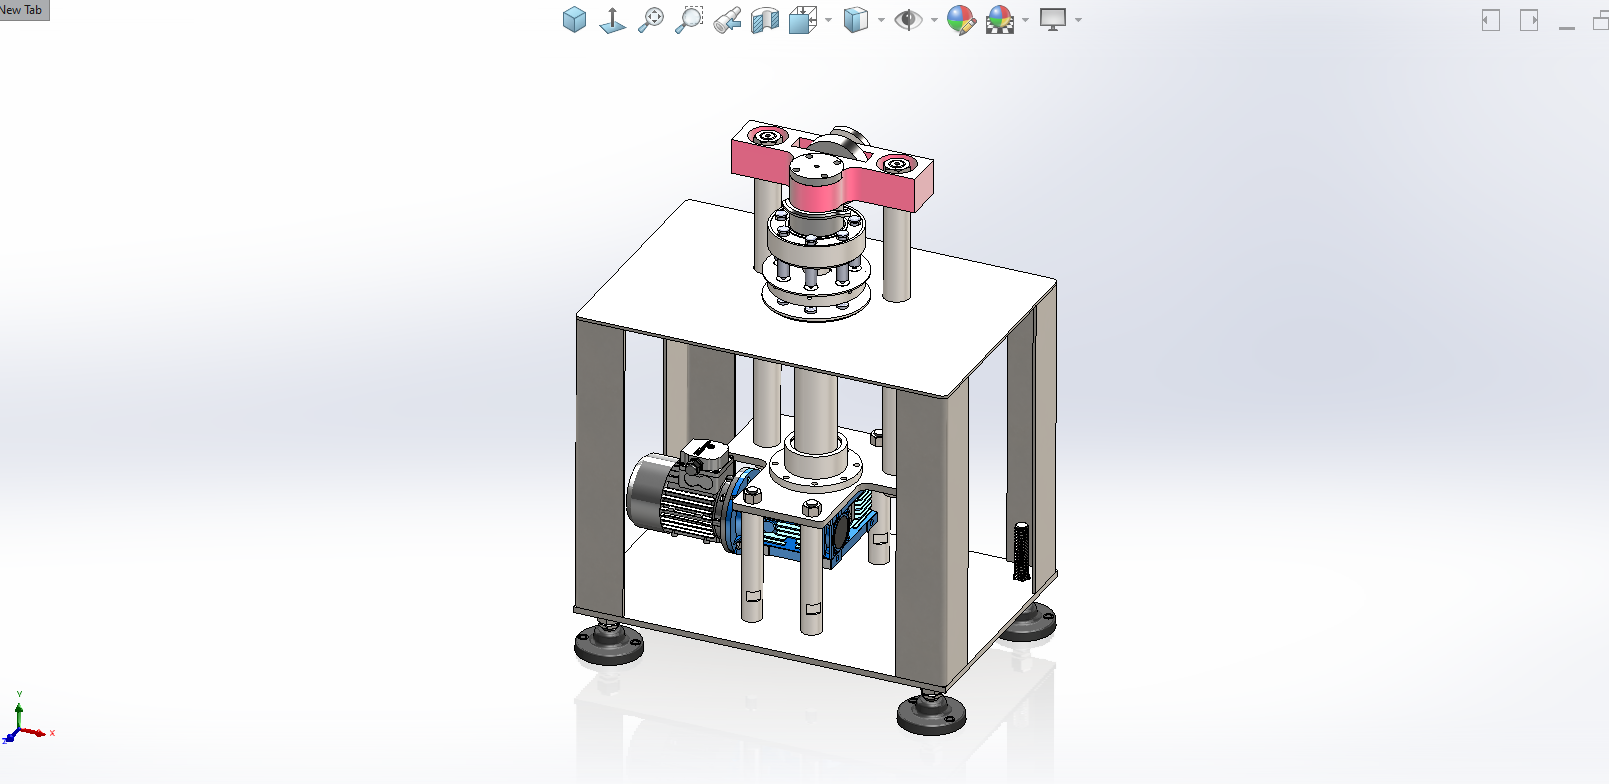Screen dimensions: 1609x784
Task: Click the Normal To plane-and-arrow icon
Action: tap(612, 19)
